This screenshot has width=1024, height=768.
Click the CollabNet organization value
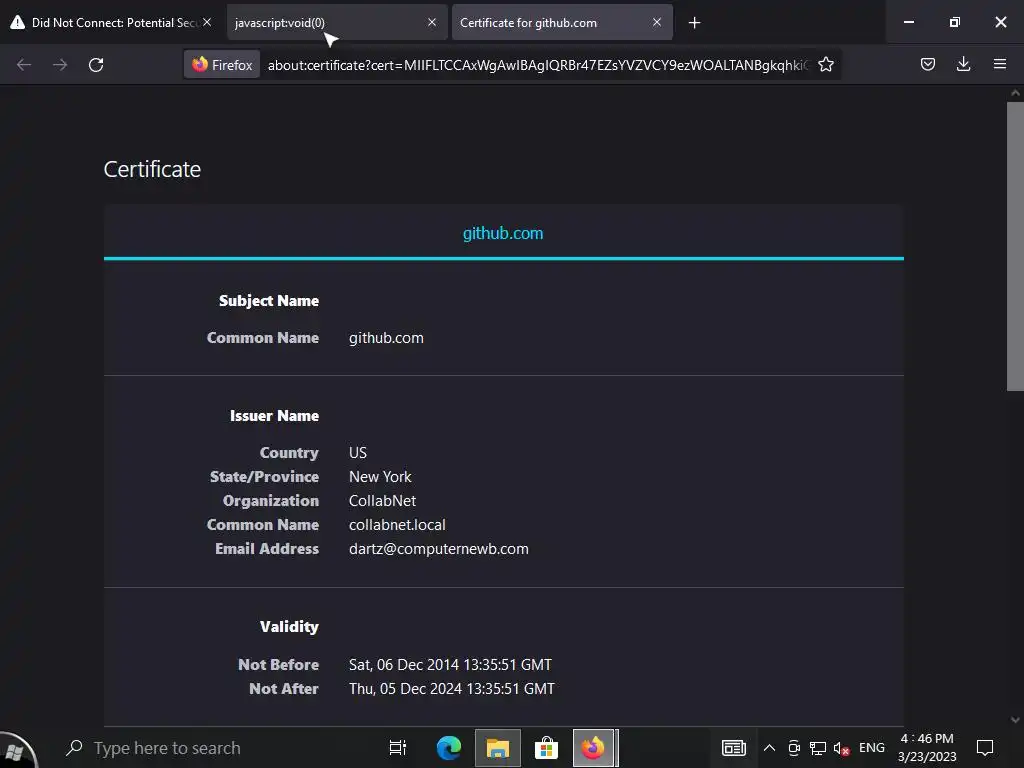pos(382,501)
